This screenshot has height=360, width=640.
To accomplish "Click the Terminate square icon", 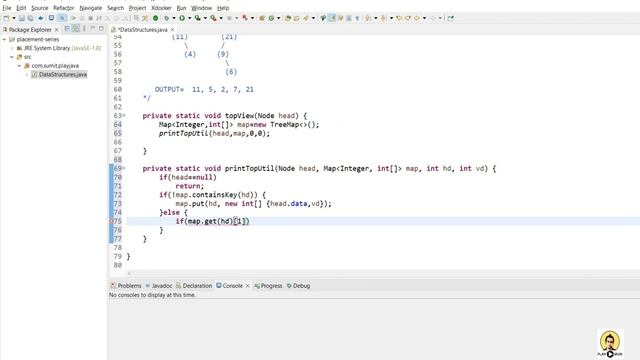I will coord(91,18).
